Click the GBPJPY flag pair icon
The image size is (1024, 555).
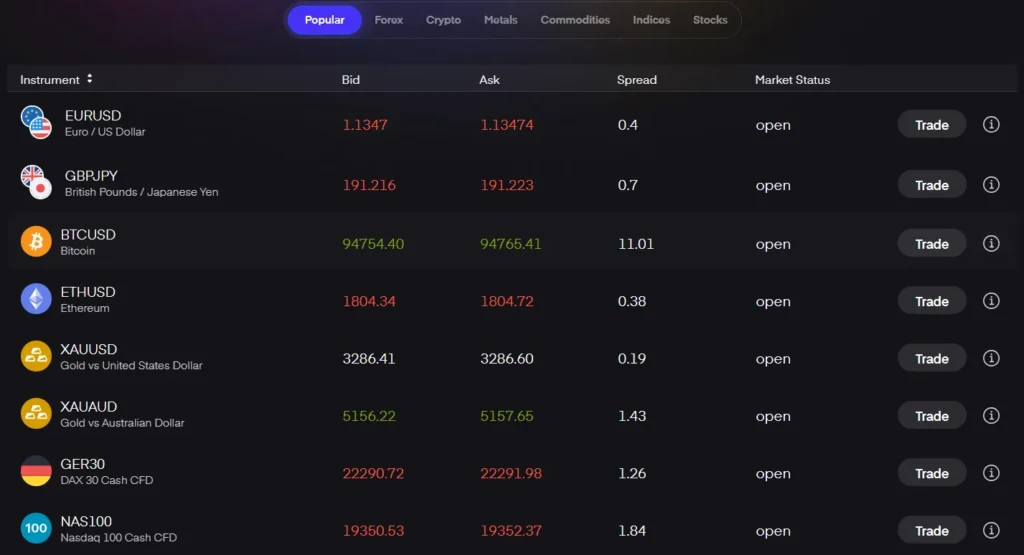coord(36,182)
